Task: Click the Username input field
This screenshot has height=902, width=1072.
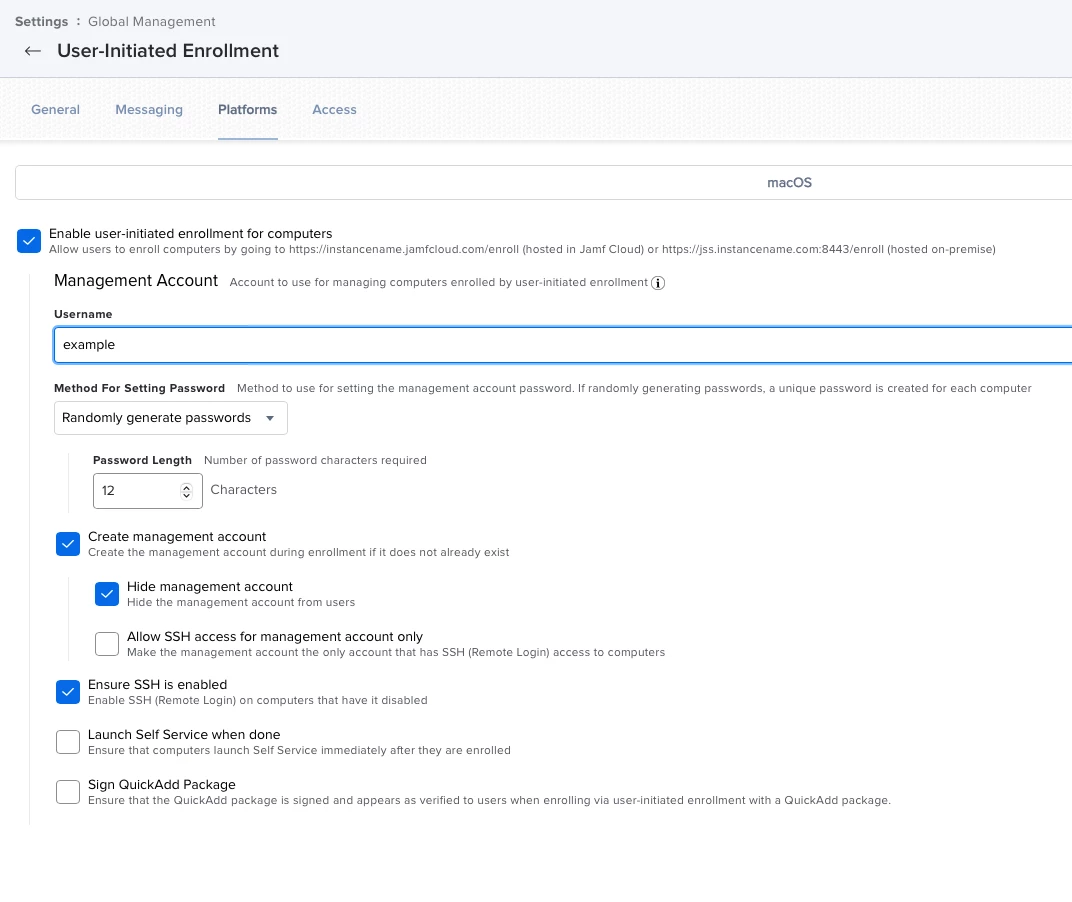Action: coord(563,345)
